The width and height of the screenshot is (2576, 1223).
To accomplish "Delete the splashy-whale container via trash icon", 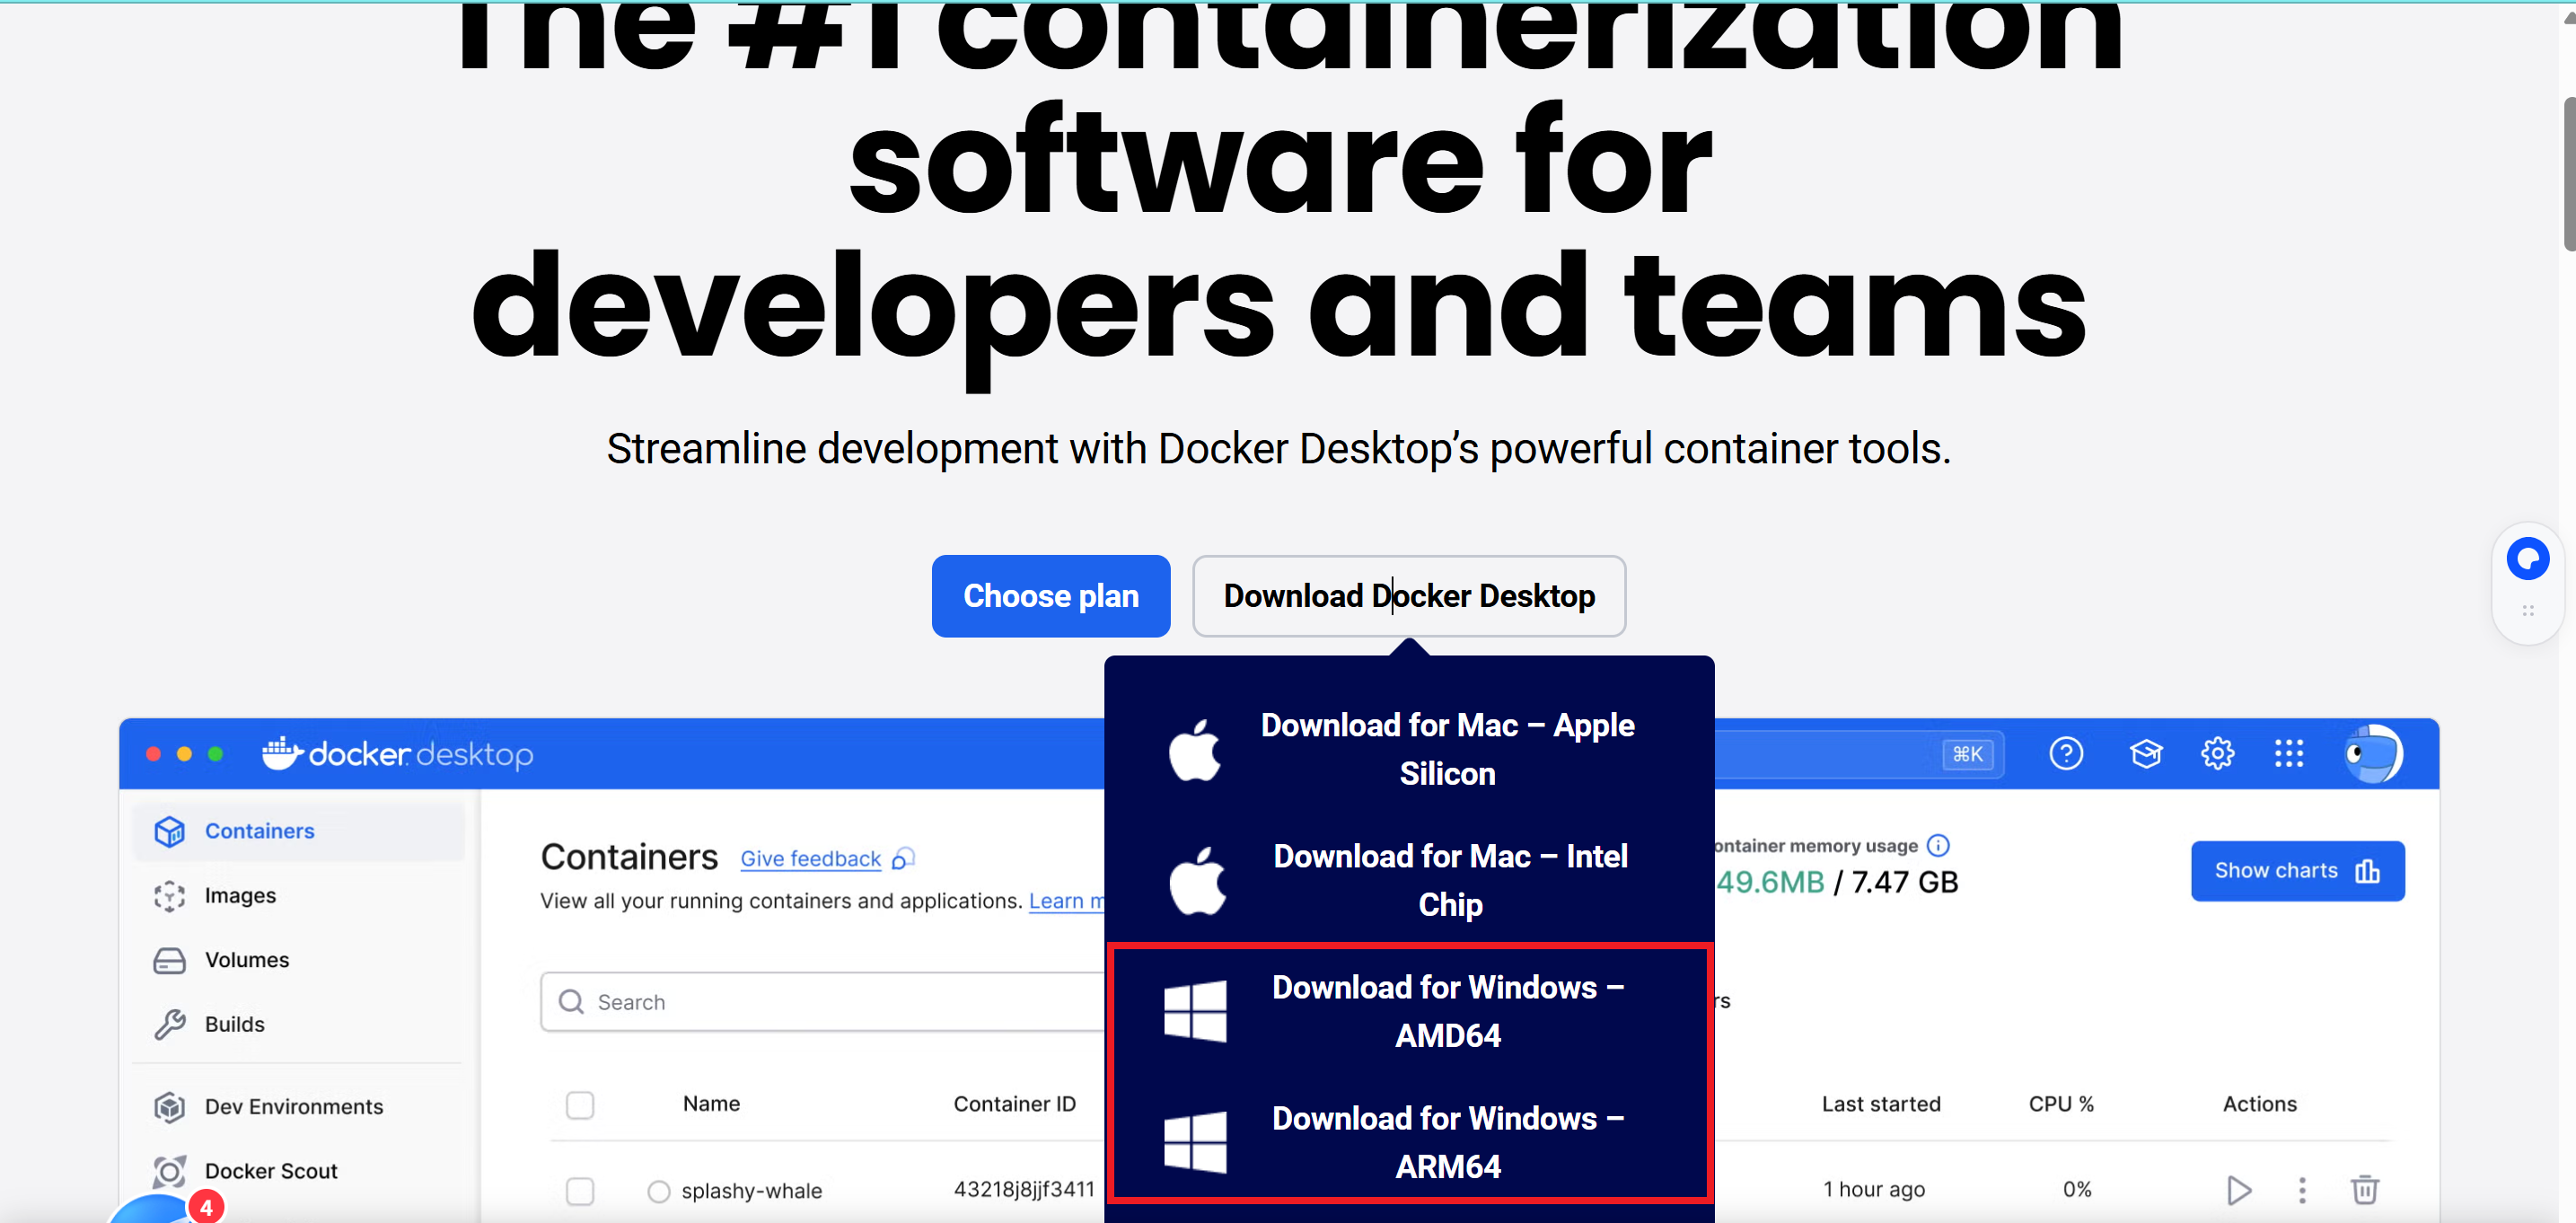I will (2364, 1189).
